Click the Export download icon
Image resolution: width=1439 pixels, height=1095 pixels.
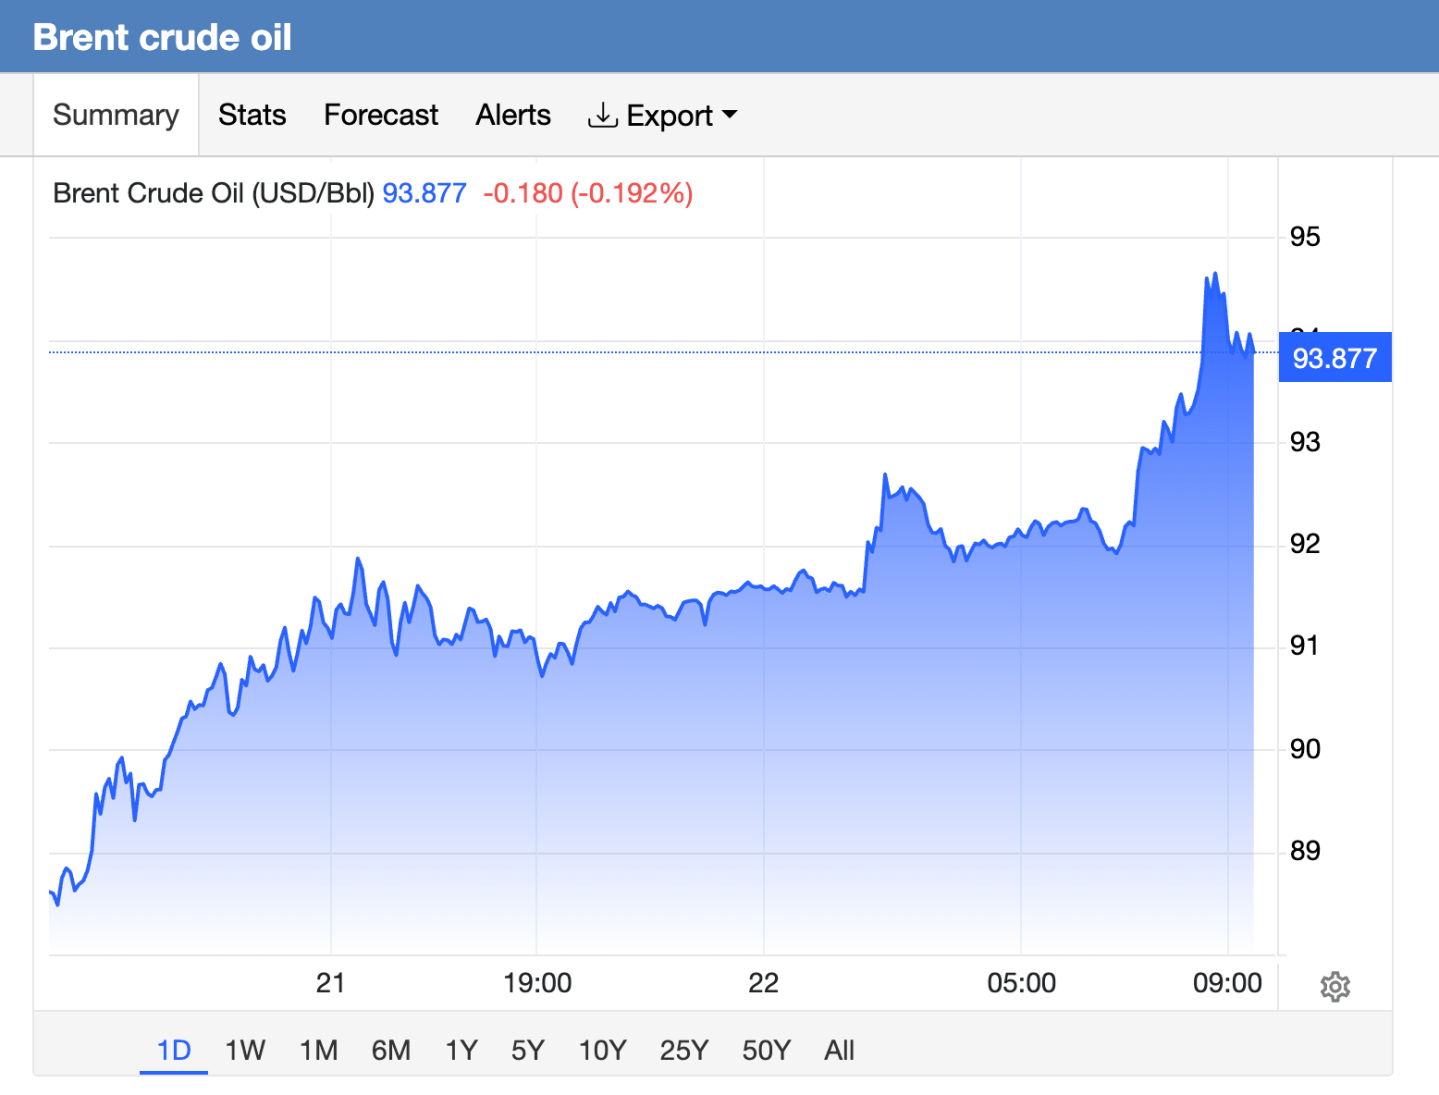tap(602, 116)
